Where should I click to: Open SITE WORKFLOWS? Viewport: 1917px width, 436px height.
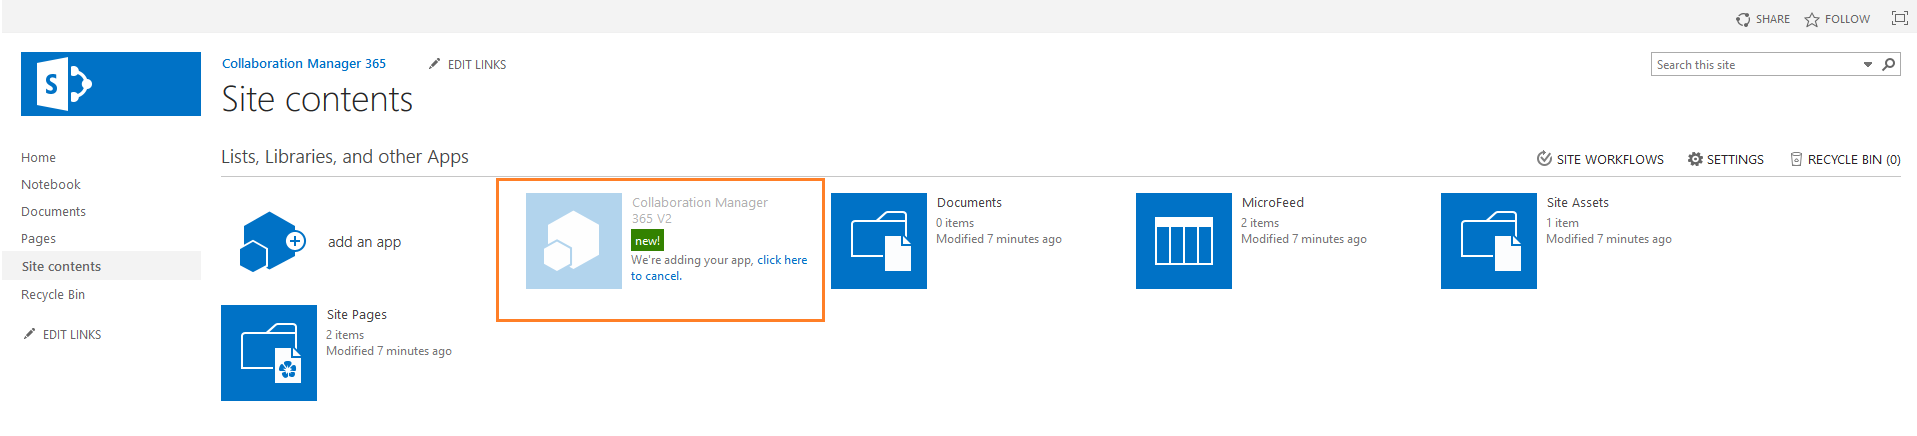pos(1600,159)
